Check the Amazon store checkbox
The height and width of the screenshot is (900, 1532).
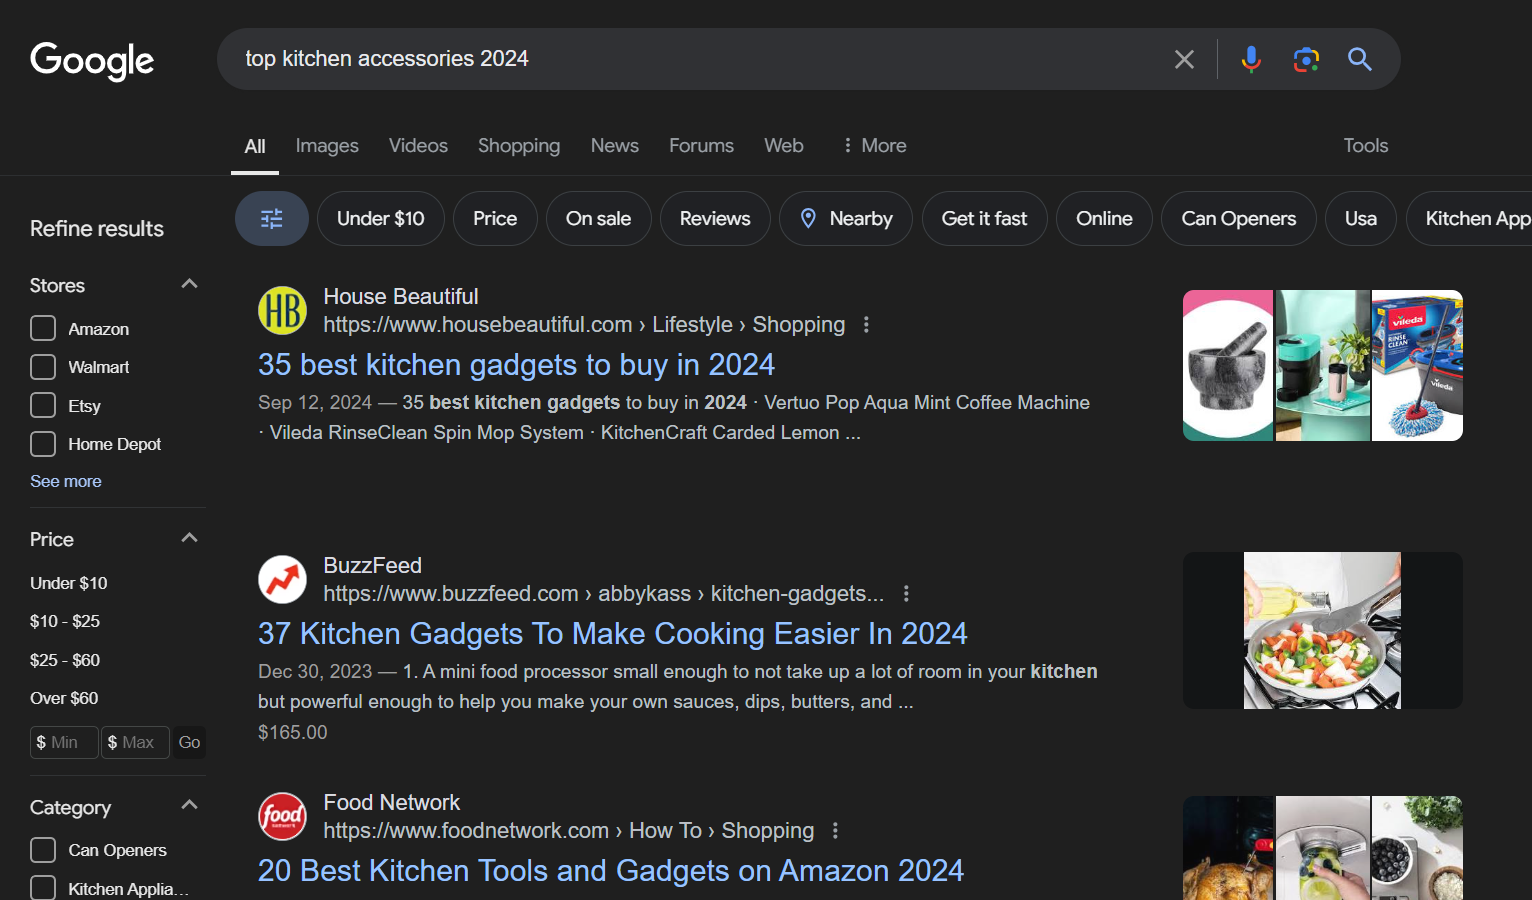(x=43, y=329)
